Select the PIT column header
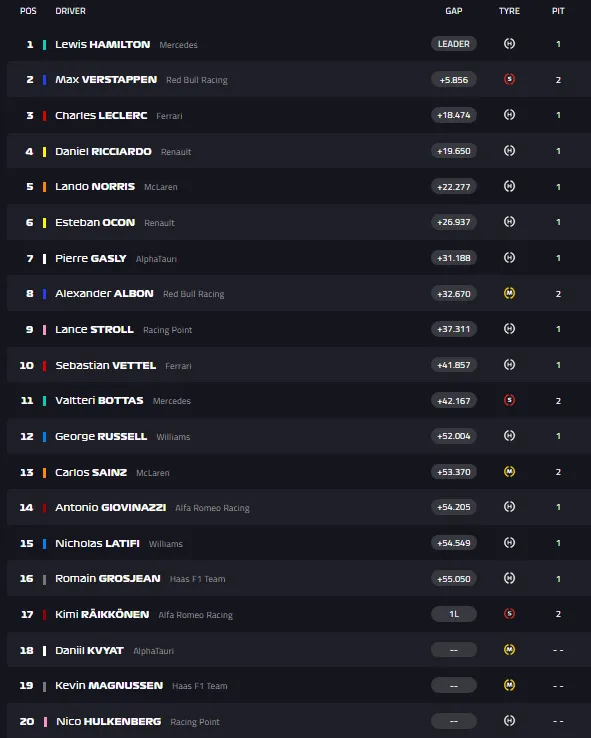This screenshot has width=591, height=738. [x=558, y=11]
